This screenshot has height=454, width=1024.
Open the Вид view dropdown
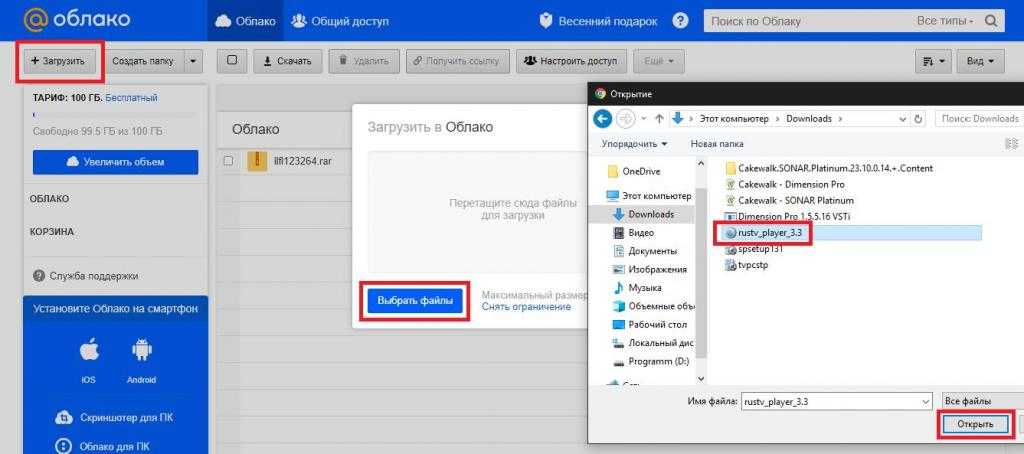click(x=980, y=61)
